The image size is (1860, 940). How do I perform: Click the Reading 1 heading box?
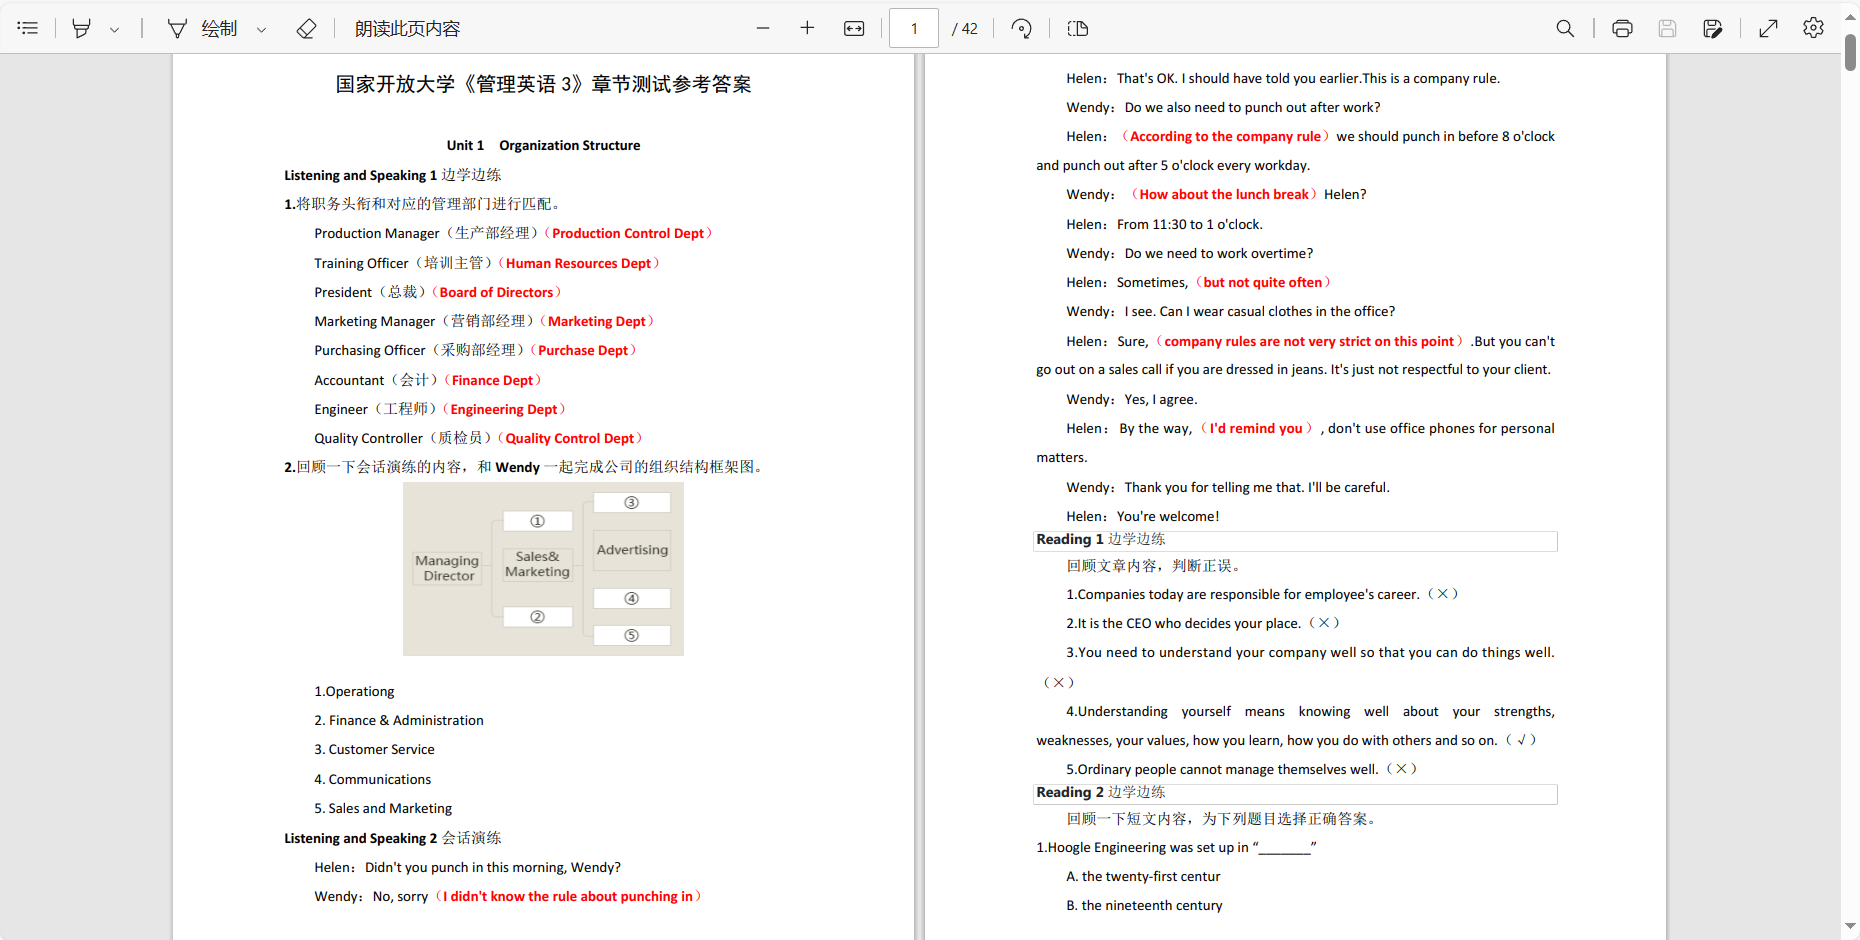click(x=1295, y=540)
